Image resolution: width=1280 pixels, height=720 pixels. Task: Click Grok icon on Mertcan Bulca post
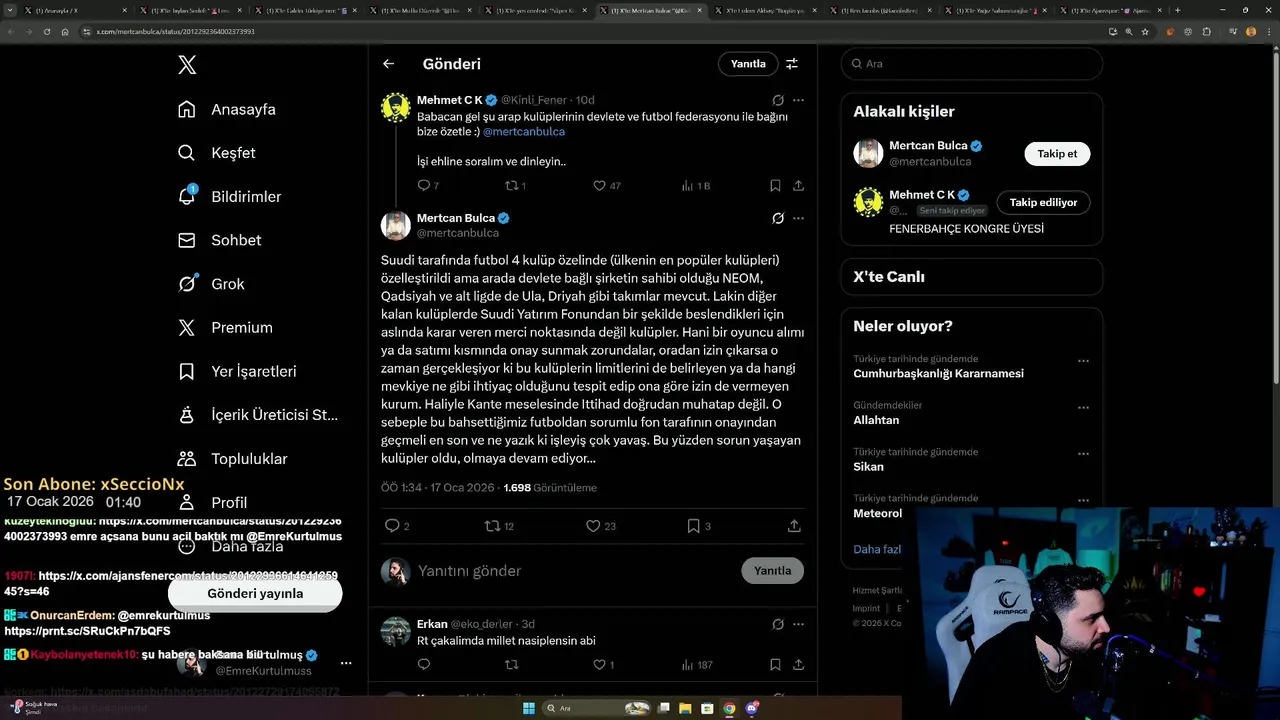(x=777, y=218)
